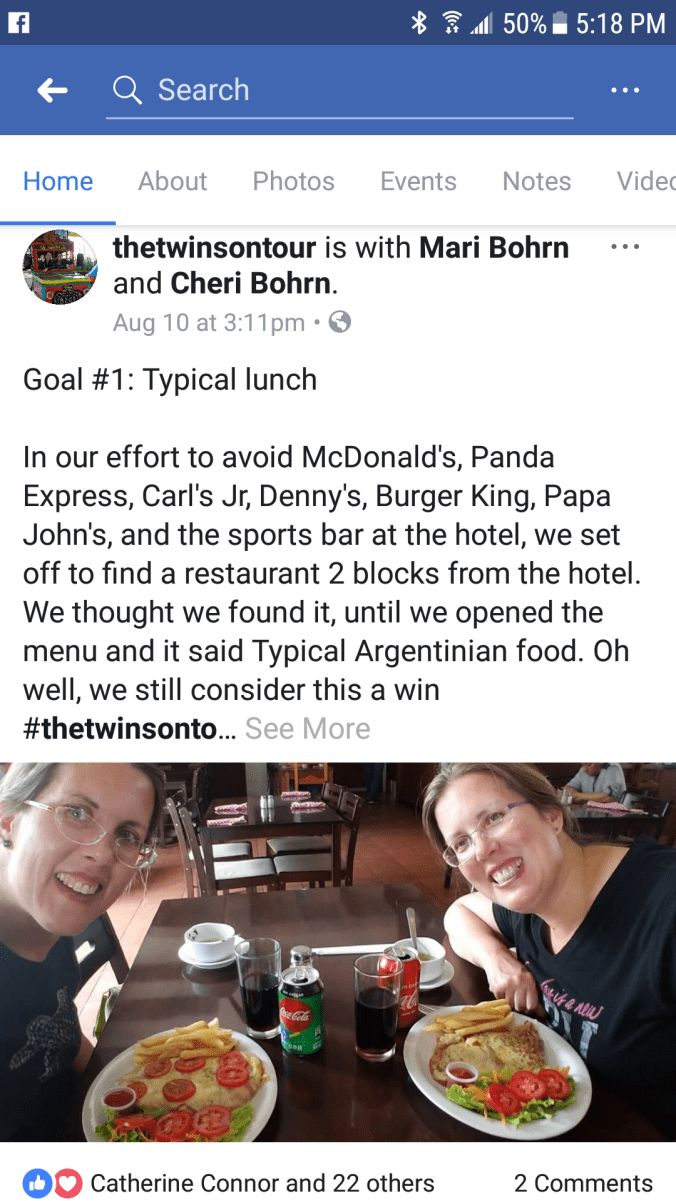This screenshot has height=1201, width=676.
Task: Tap the Bluetooth status icon
Action: (419, 23)
